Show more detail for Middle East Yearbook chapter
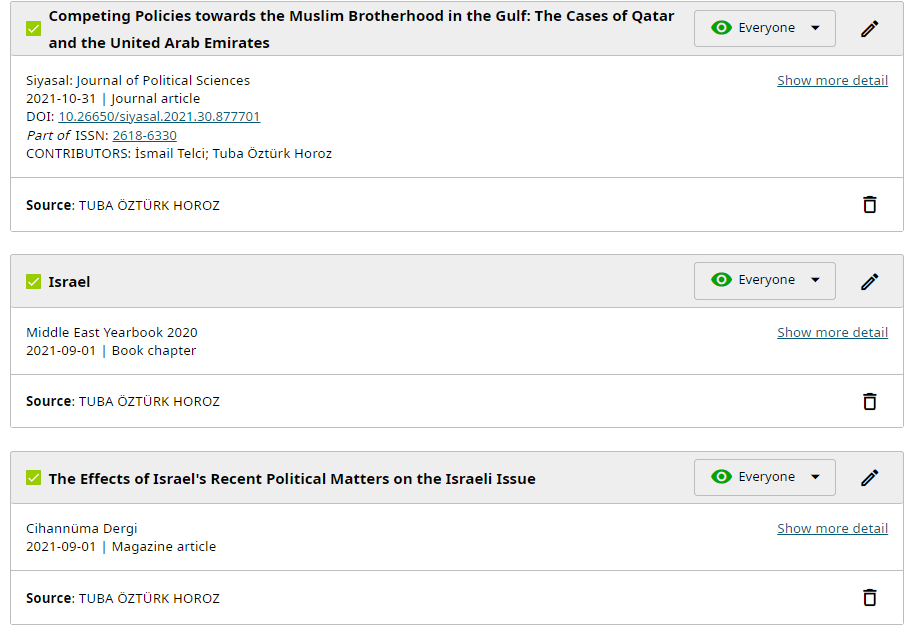 pos(832,332)
